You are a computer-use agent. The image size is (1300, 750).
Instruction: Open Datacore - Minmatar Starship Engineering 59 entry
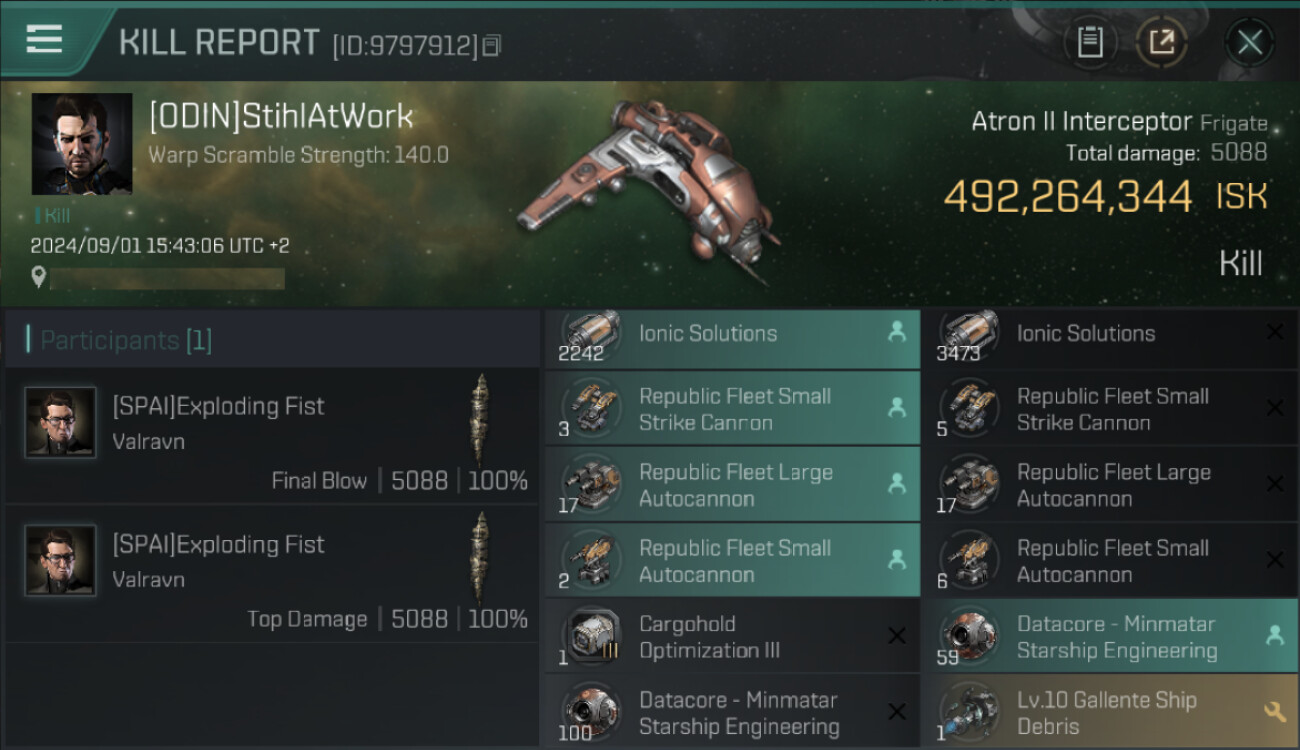click(1110, 637)
